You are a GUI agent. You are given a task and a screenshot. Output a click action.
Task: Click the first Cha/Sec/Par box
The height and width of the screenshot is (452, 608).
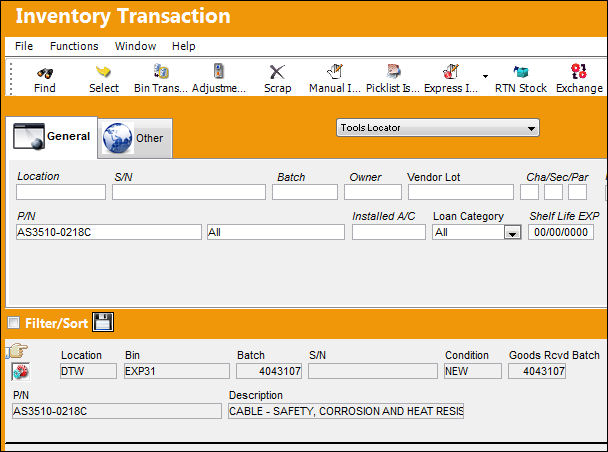tap(529, 192)
